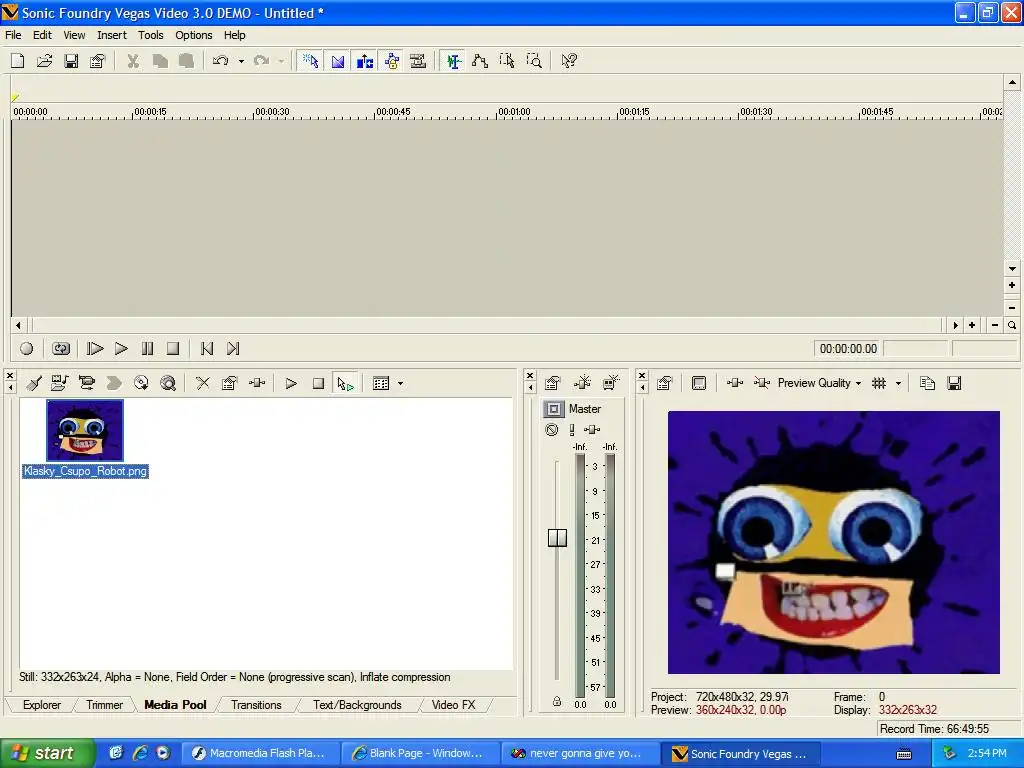
Task: Select the Normal Edit tool
Action: 453,61
